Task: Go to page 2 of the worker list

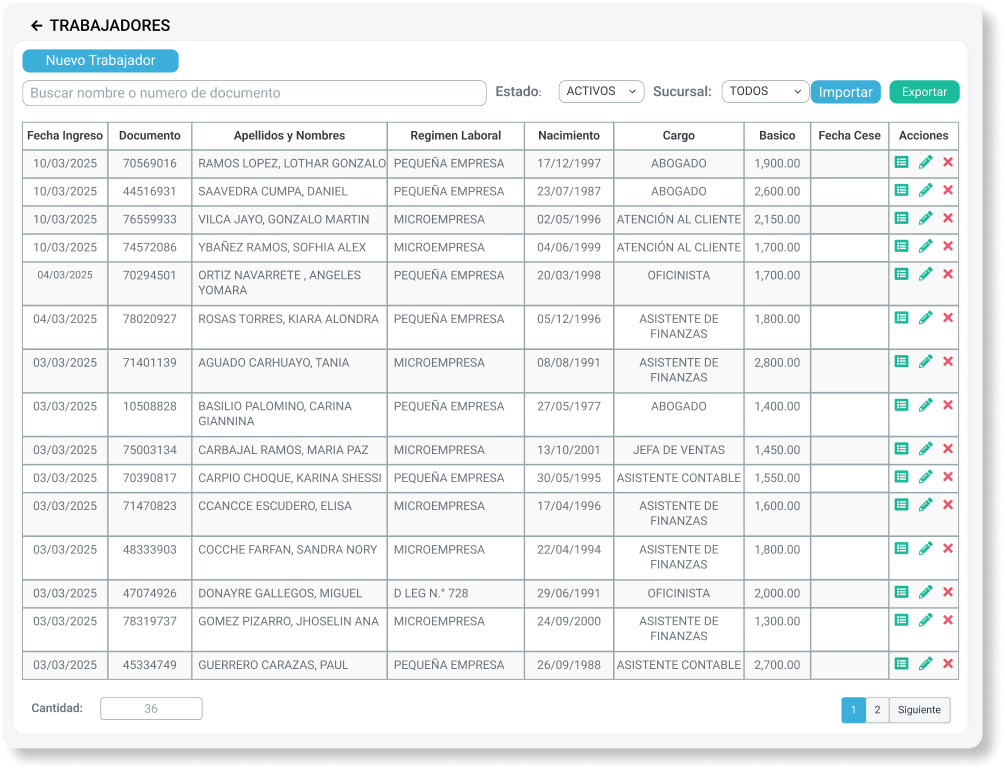Action: pyautogui.click(x=877, y=710)
